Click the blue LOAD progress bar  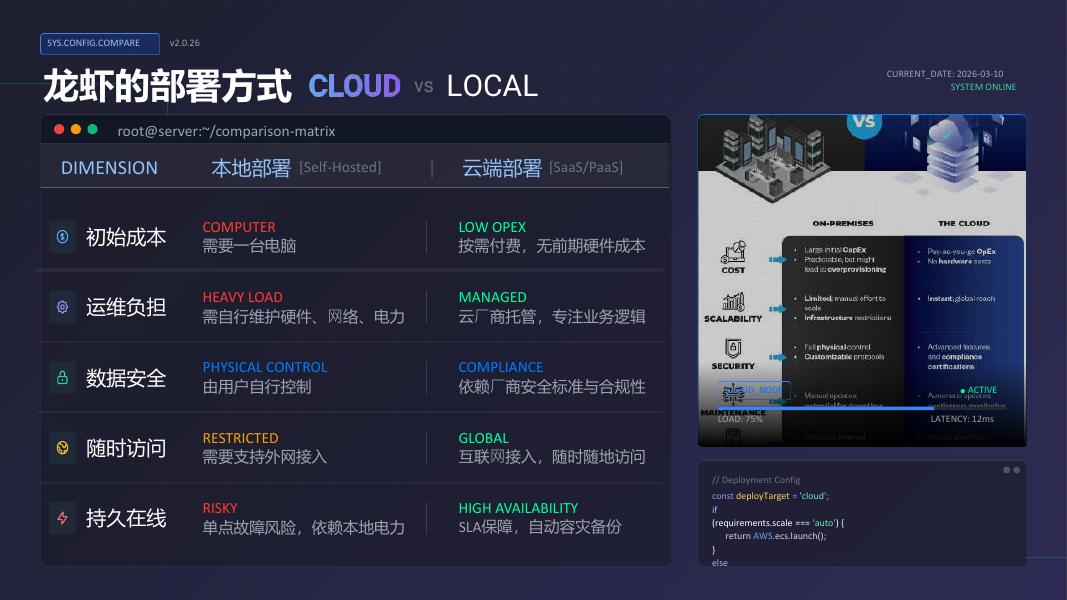click(x=823, y=408)
